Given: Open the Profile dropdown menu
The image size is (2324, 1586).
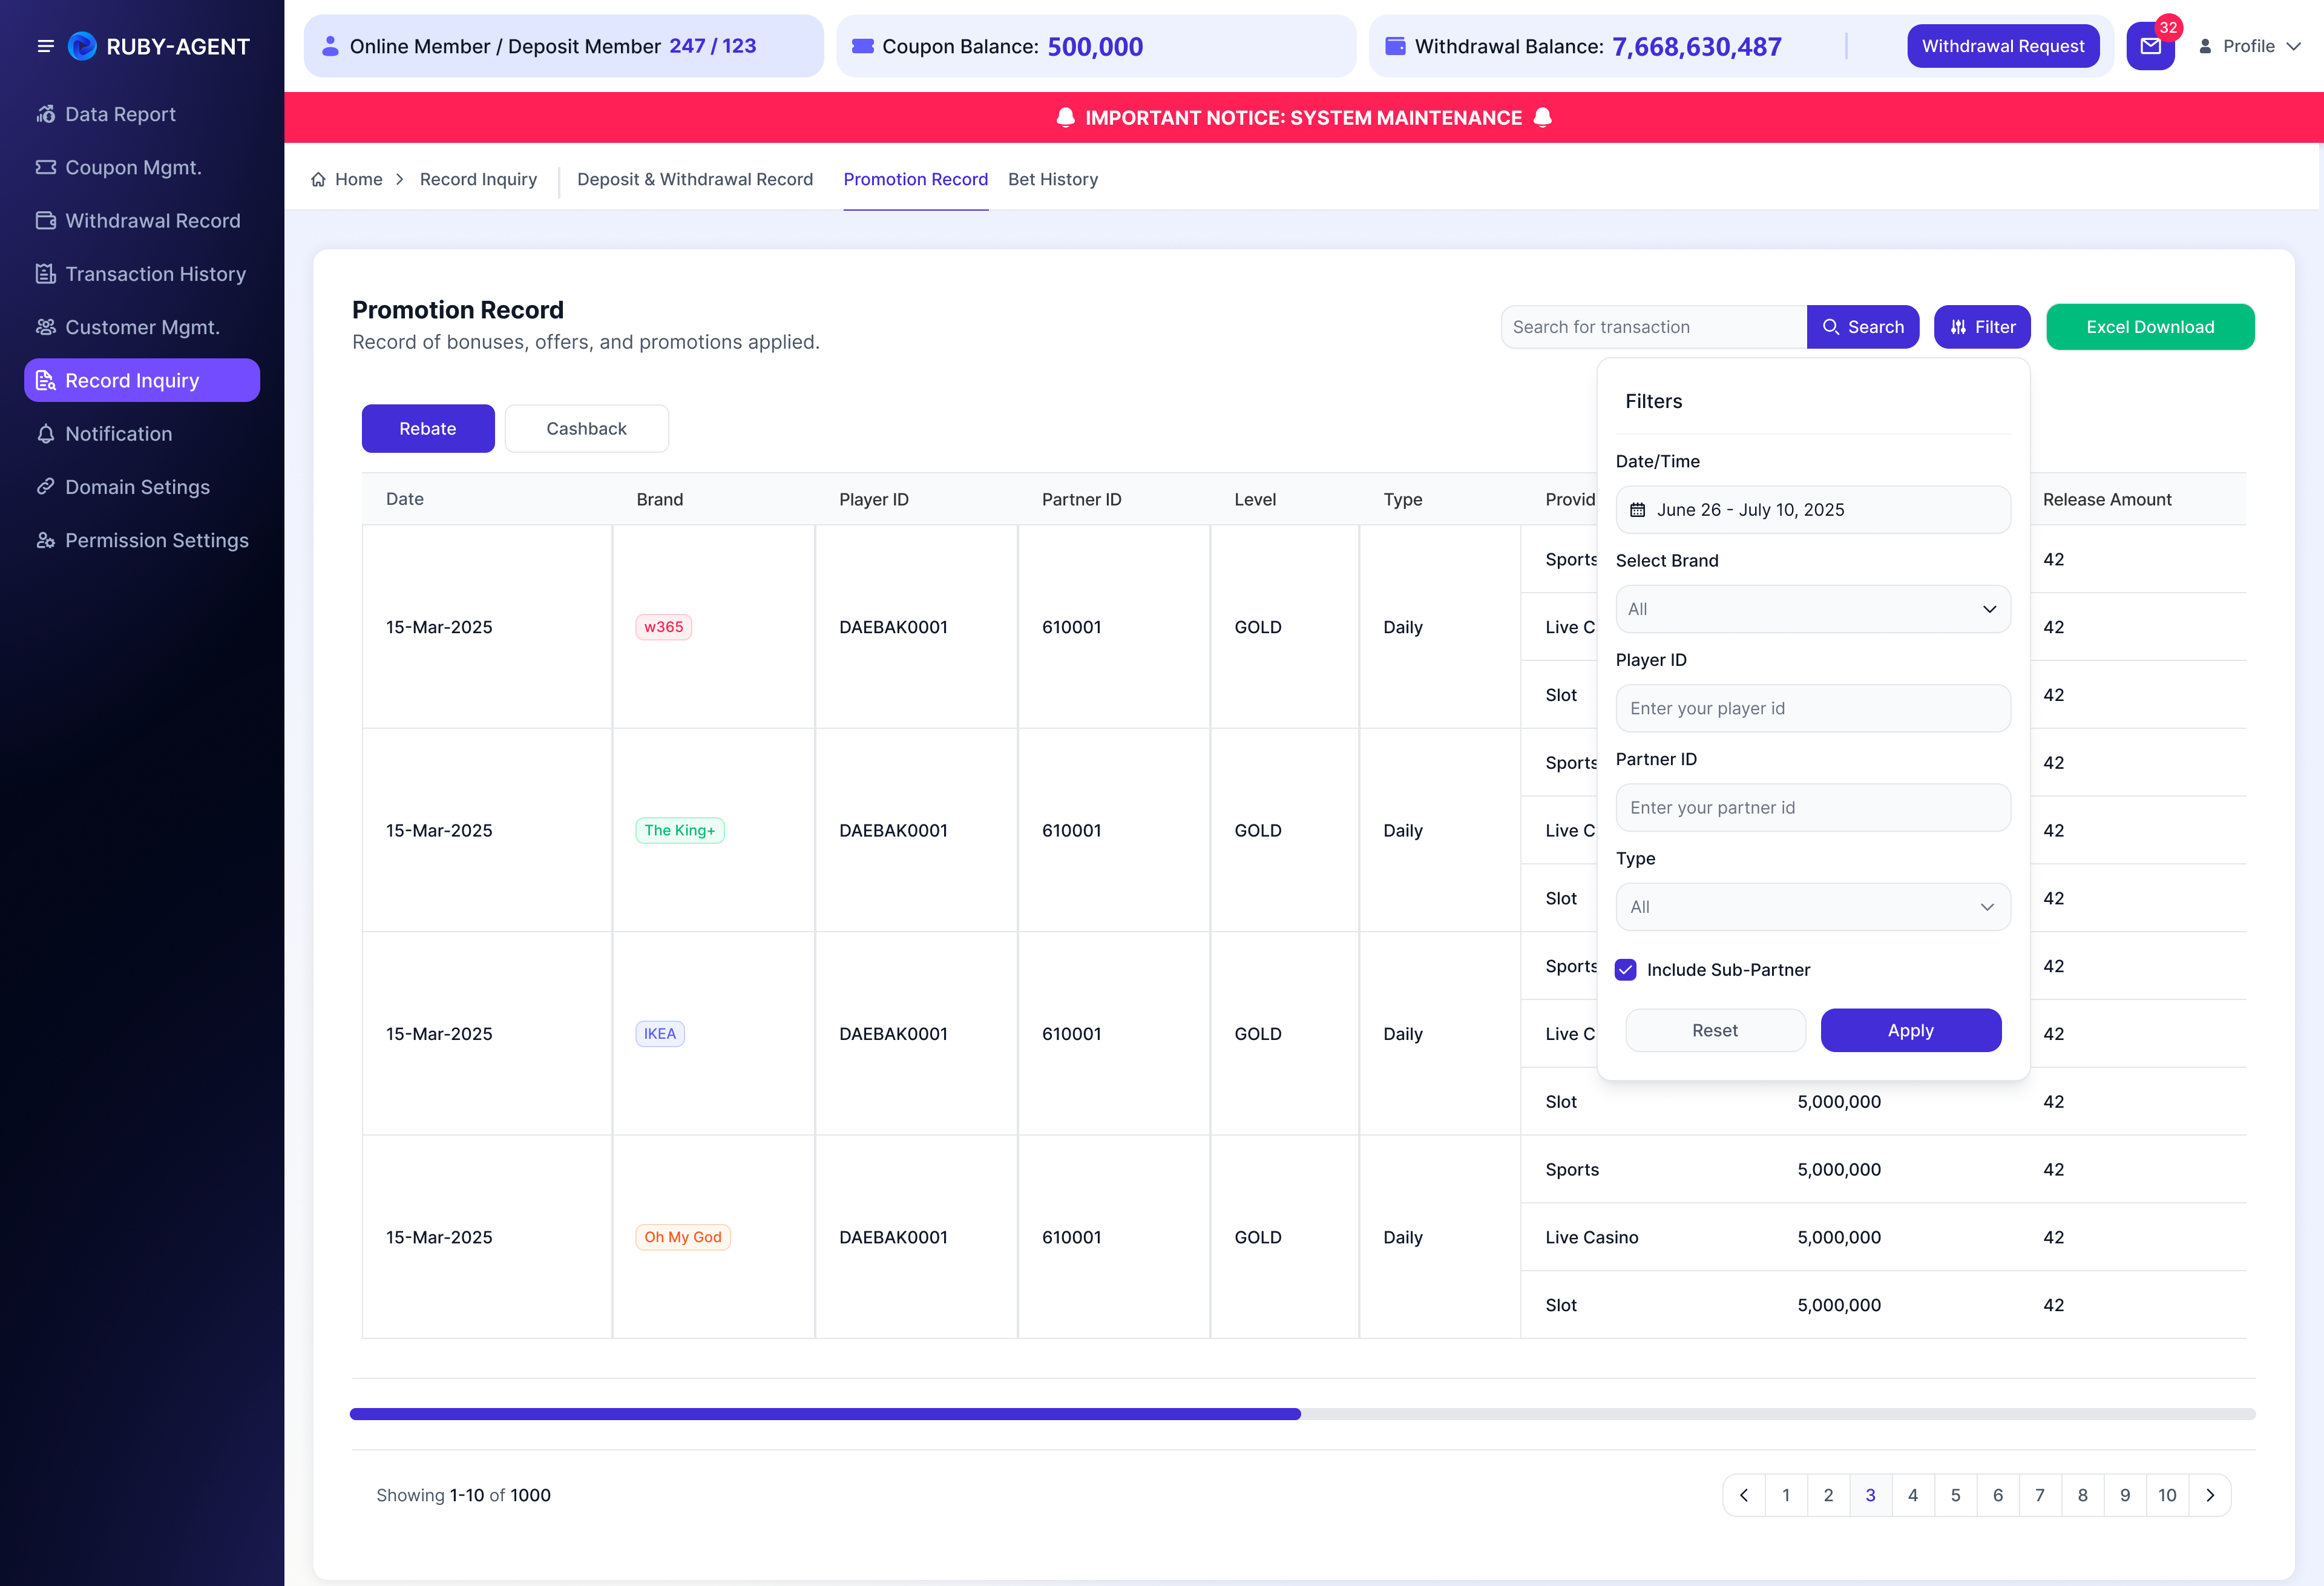Looking at the screenshot, I should click(2250, 46).
